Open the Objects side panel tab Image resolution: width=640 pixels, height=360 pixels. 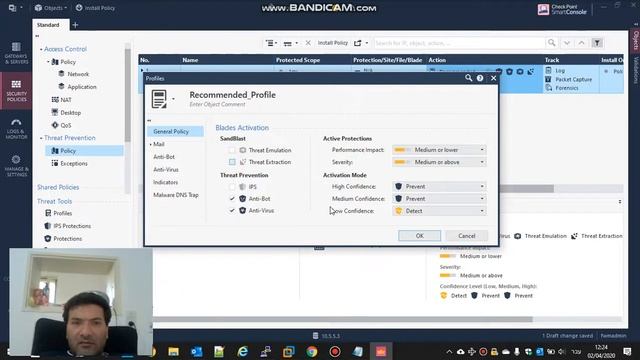tap(636, 40)
